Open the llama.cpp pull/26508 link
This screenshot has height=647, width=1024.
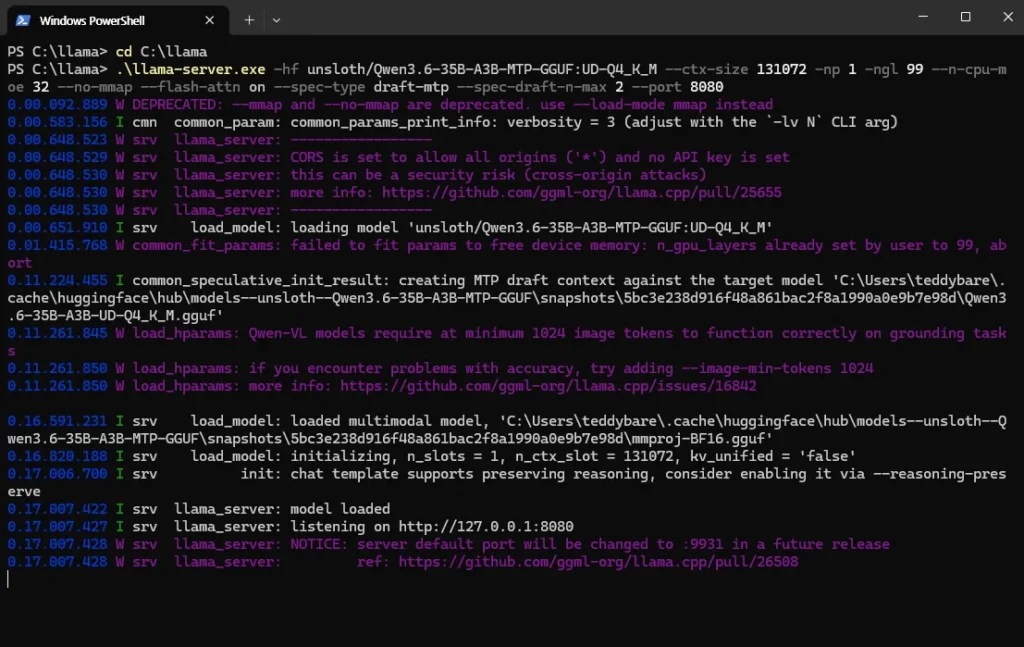click(x=598, y=562)
